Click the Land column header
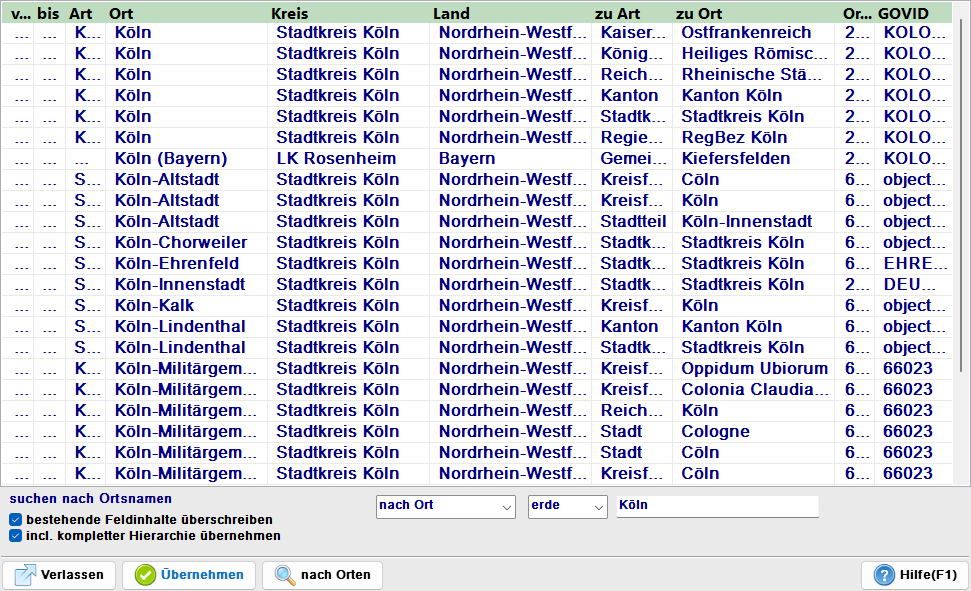Image resolution: width=971 pixels, height=591 pixels. [451, 14]
